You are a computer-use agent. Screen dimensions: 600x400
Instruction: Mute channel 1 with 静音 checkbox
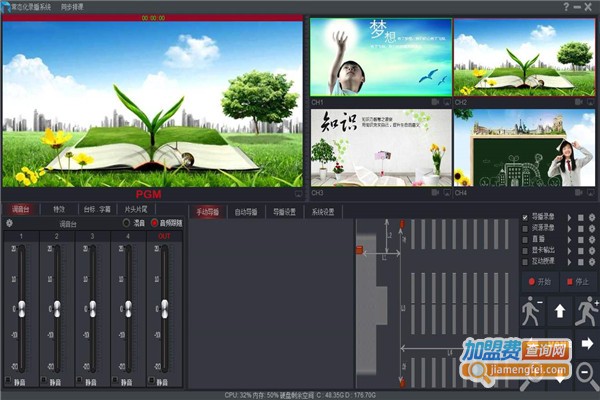[8, 381]
